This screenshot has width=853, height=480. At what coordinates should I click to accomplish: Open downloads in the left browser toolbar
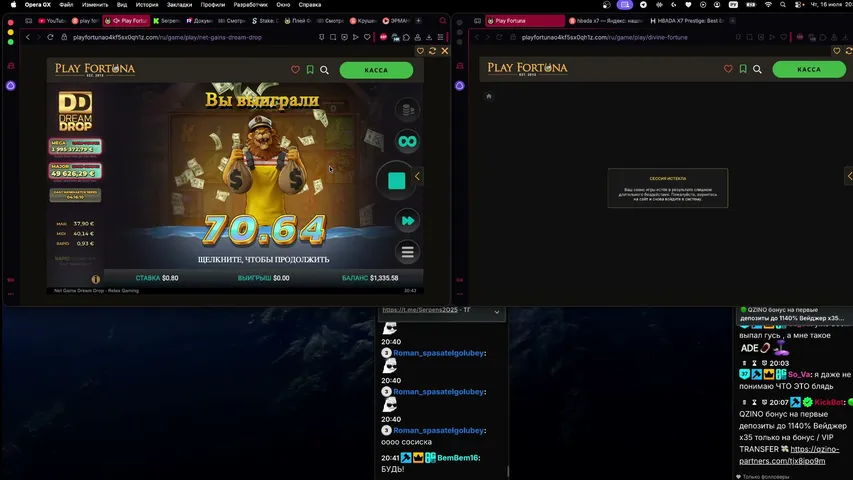(429, 38)
